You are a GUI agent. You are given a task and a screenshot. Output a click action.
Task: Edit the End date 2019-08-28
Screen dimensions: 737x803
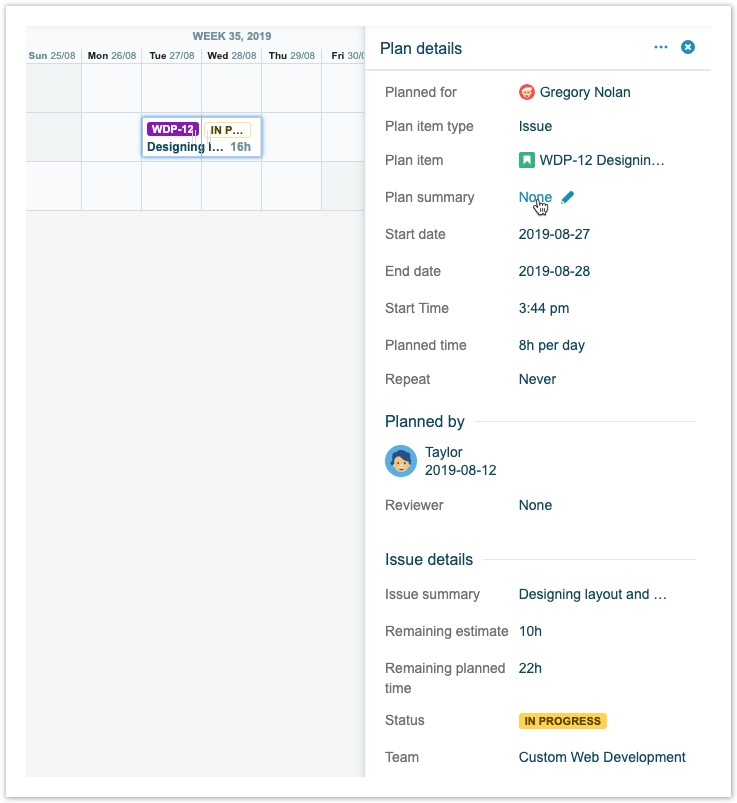tap(554, 271)
